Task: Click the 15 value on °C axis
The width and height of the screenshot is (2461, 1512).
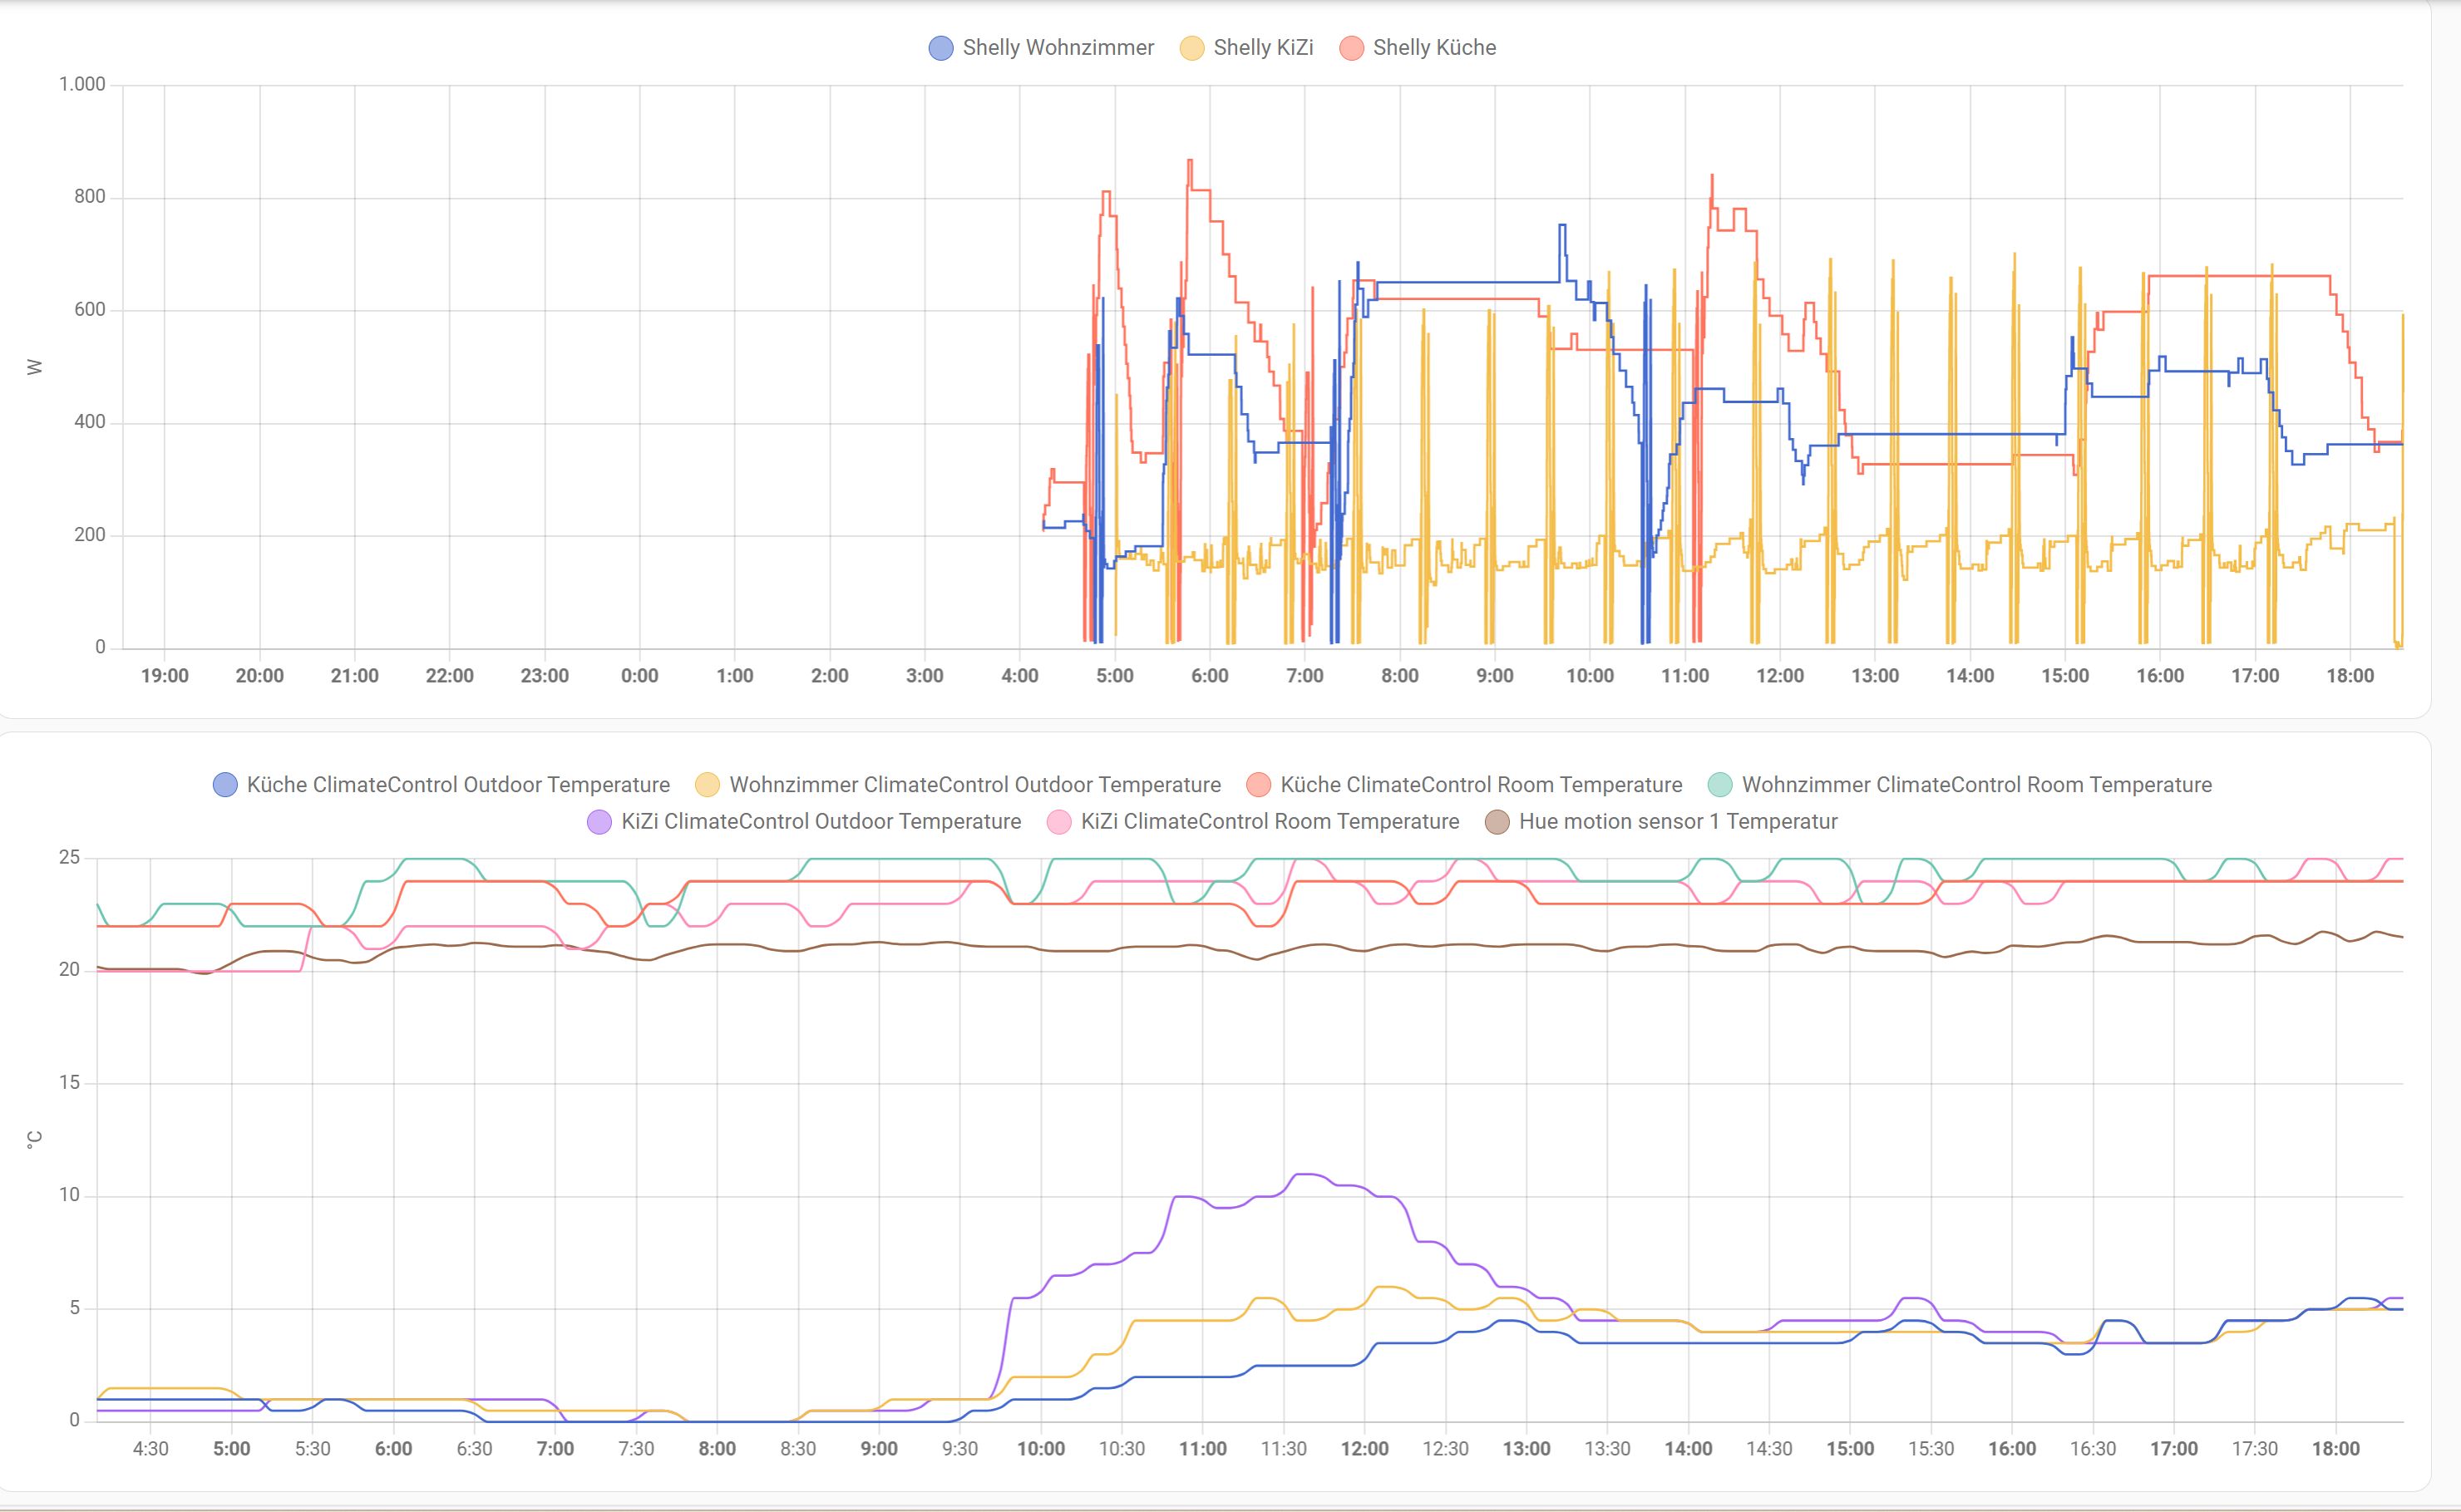Action: (x=69, y=1083)
